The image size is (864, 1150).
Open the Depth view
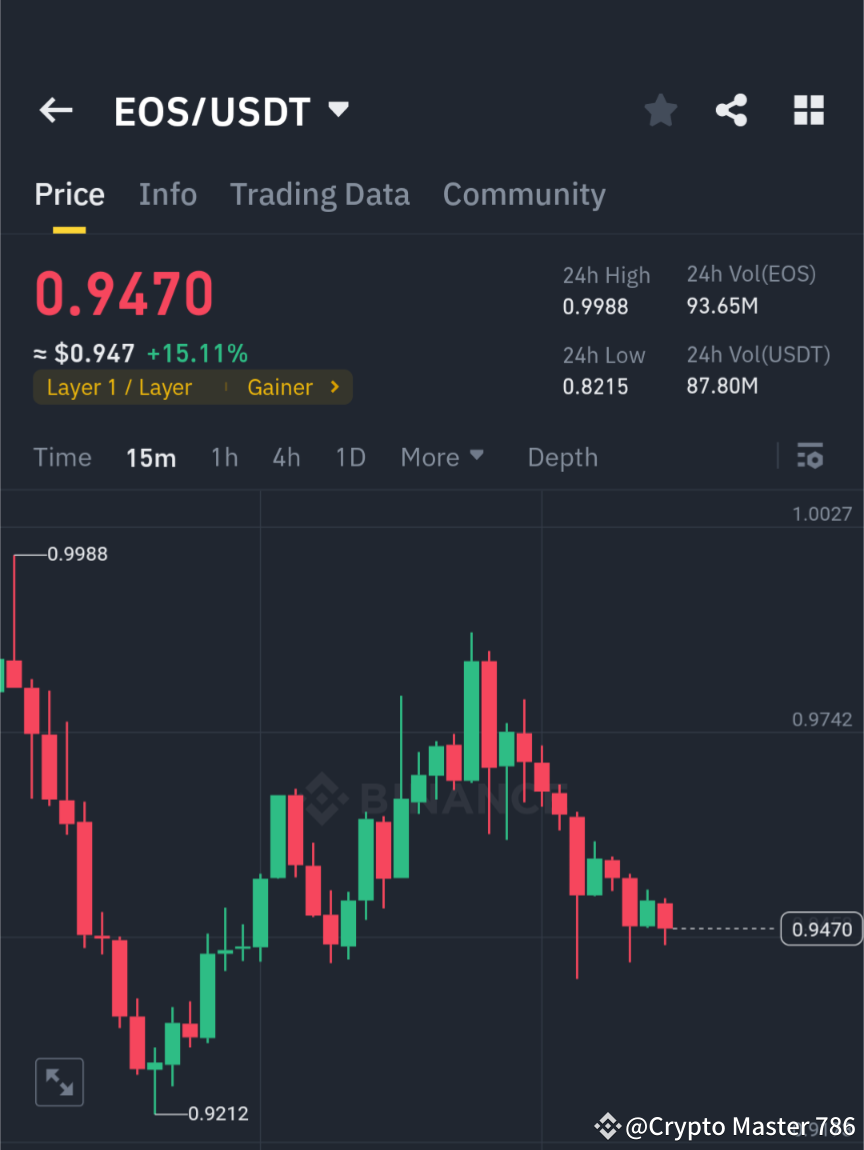pos(562,457)
